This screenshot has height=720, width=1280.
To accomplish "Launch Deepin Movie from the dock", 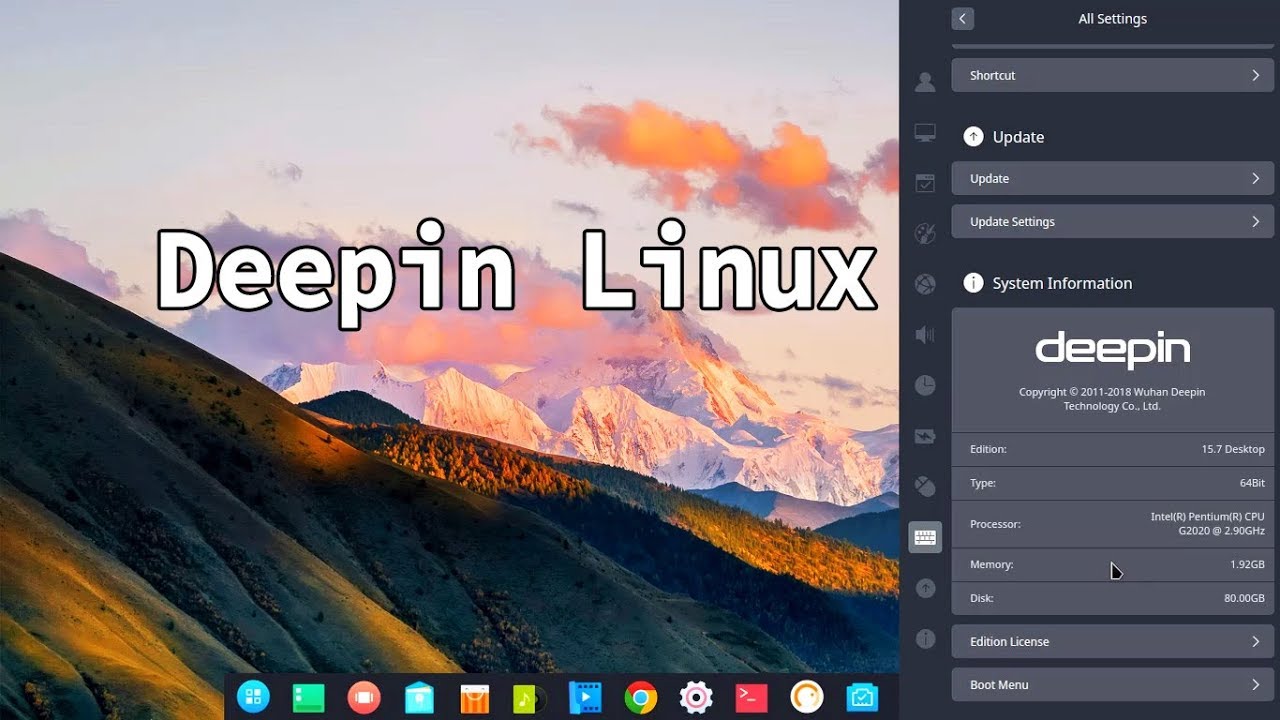I will (x=585, y=697).
